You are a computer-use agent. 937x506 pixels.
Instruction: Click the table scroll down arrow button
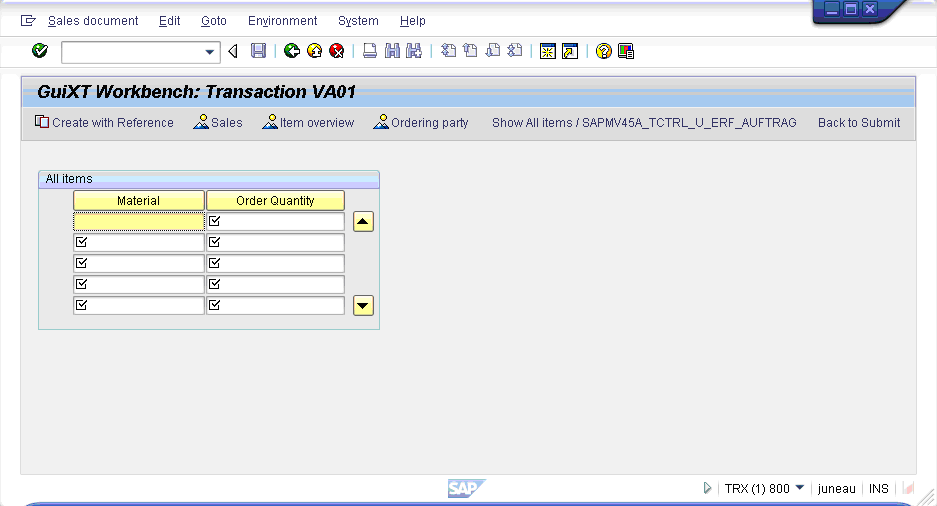363,305
